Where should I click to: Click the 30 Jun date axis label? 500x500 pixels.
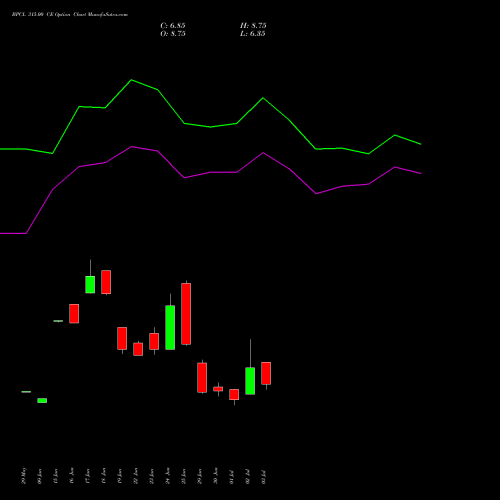pos(216,476)
